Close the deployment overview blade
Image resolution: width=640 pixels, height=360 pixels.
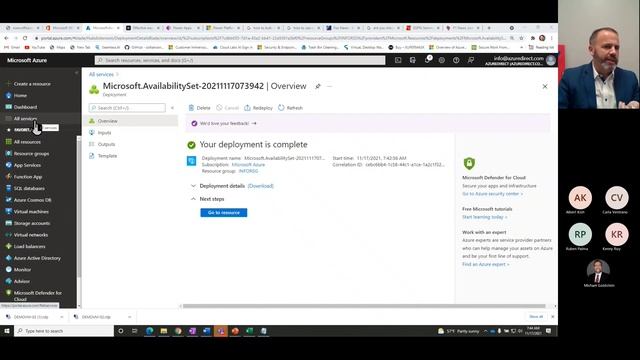pyautogui.click(x=545, y=86)
